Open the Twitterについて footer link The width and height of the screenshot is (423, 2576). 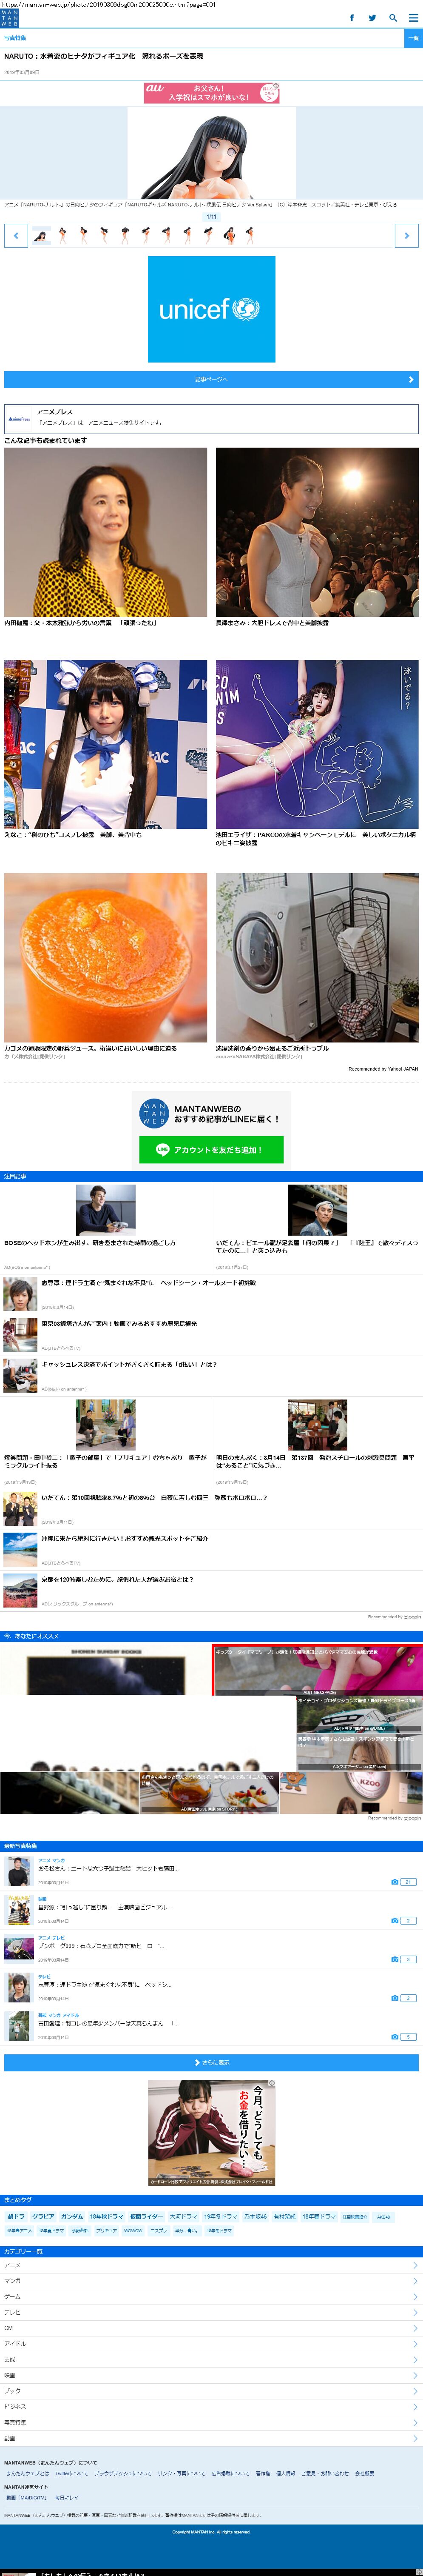tap(71, 2473)
